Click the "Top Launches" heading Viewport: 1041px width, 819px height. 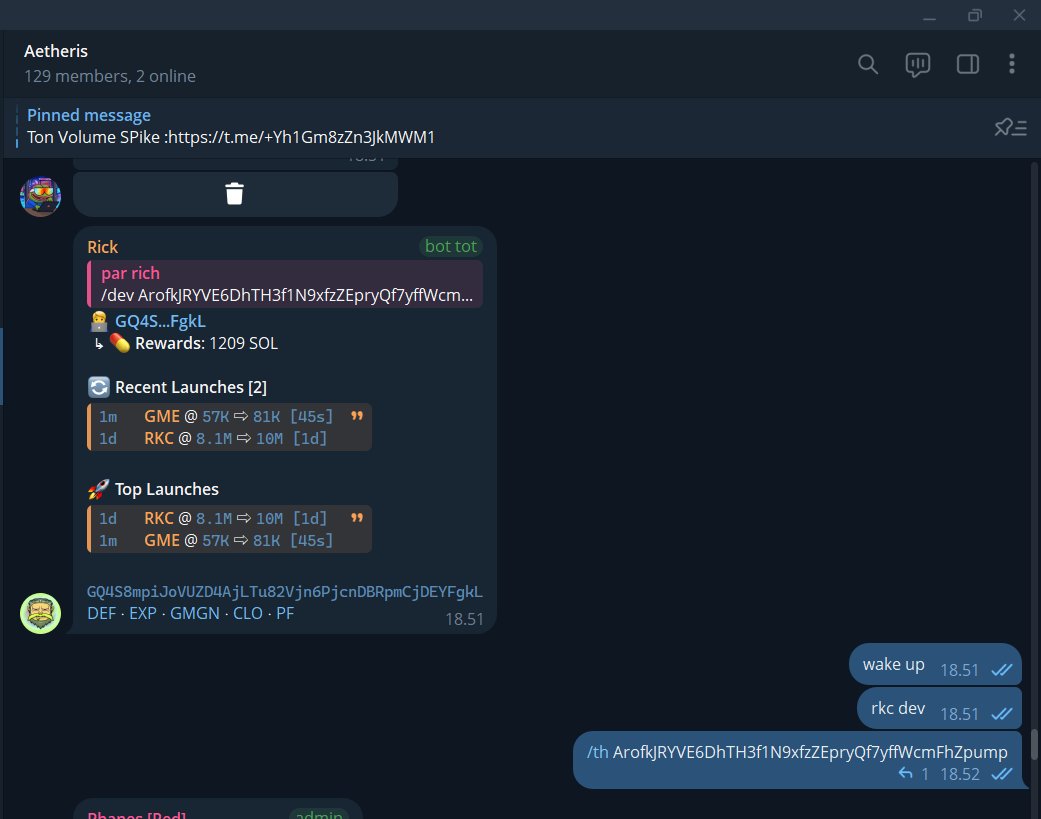167,489
